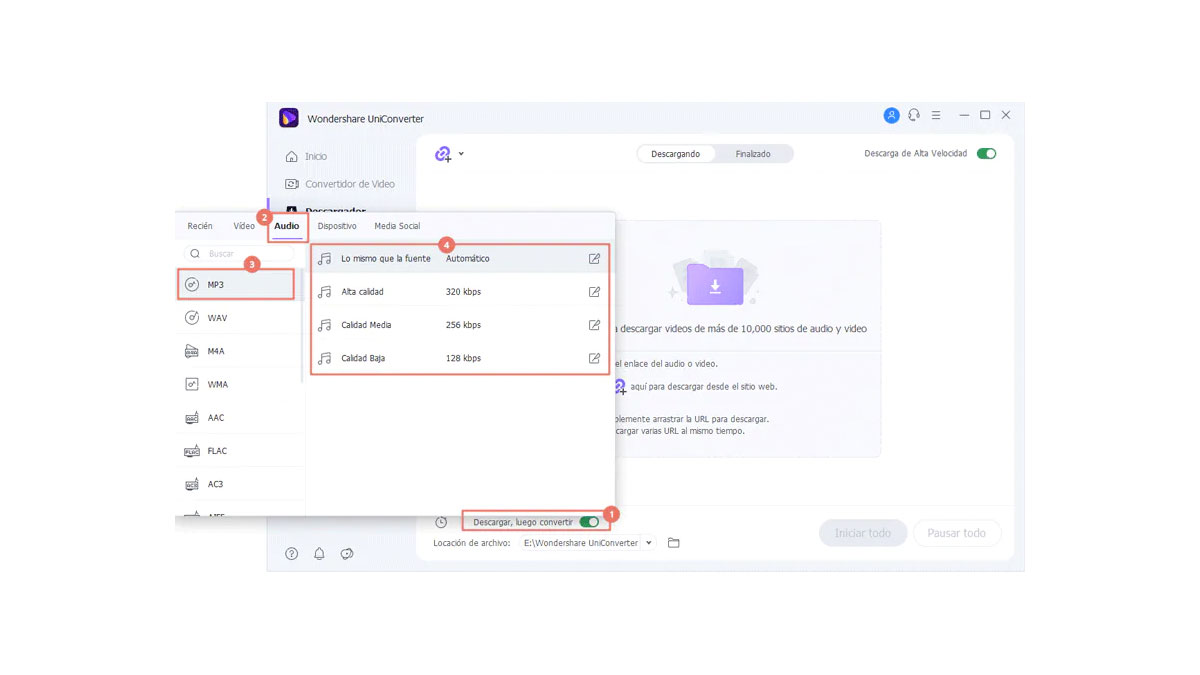
Task: Open the user account profile icon
Action: click(x=891, y=116)
